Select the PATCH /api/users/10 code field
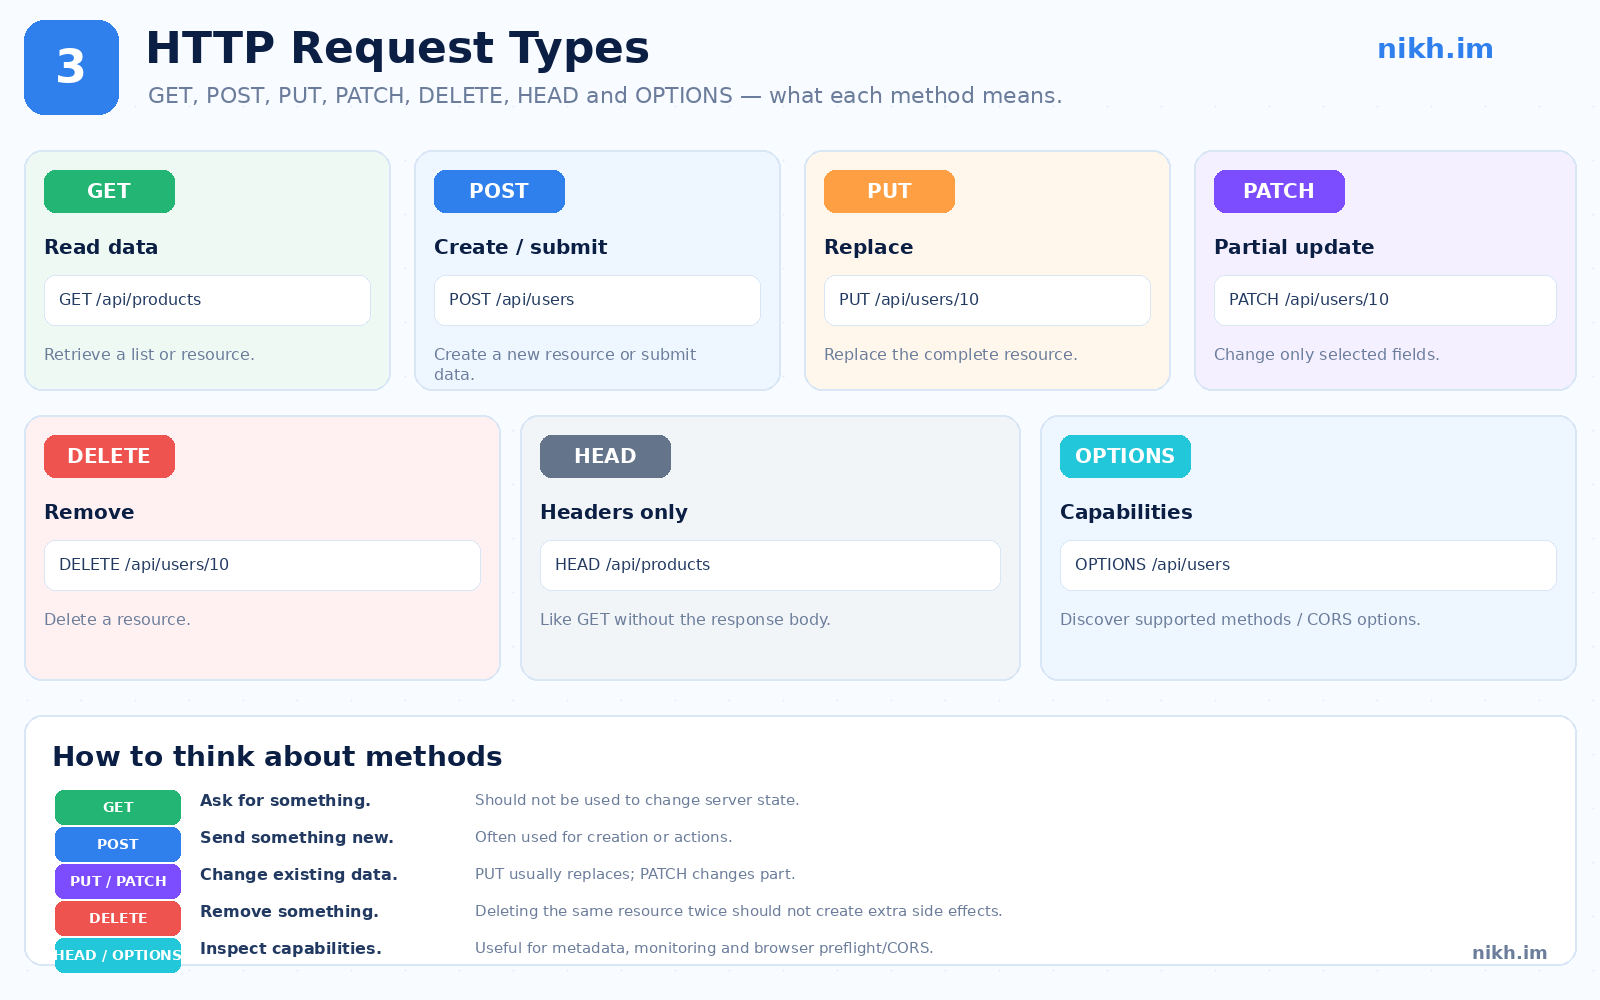 point(1385,300)
